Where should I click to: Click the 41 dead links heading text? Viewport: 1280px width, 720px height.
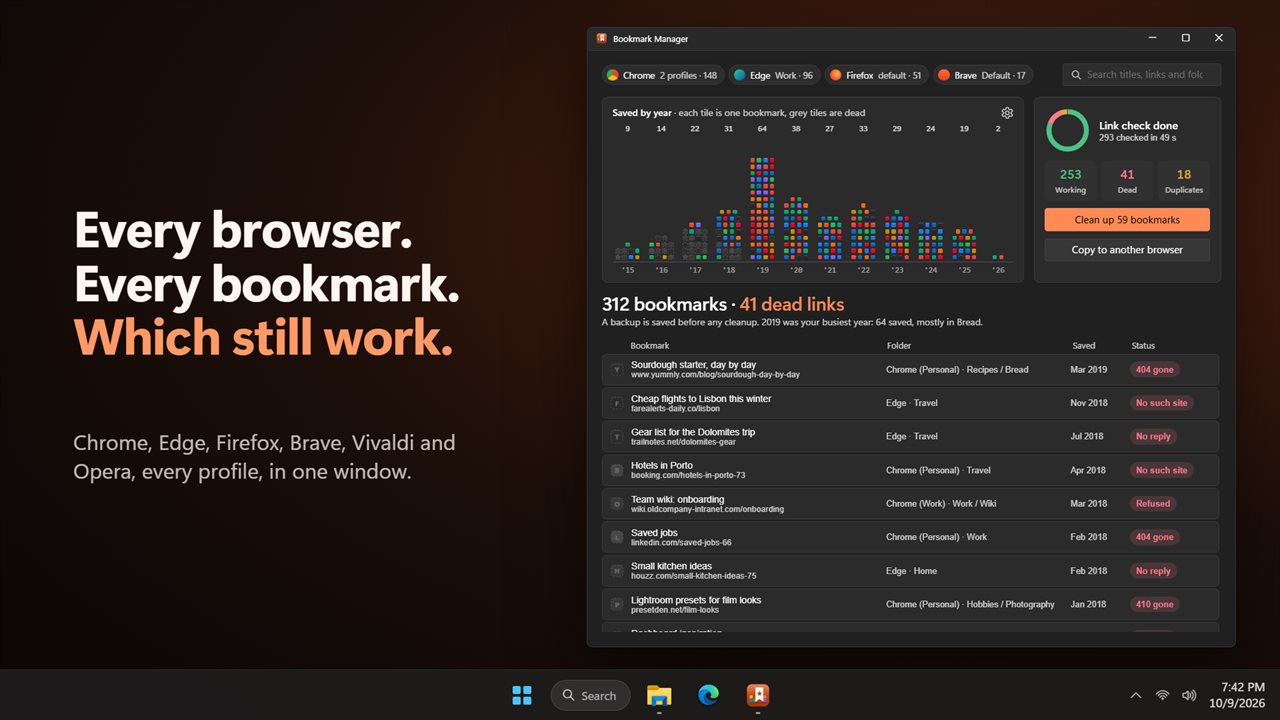(792, 304)
